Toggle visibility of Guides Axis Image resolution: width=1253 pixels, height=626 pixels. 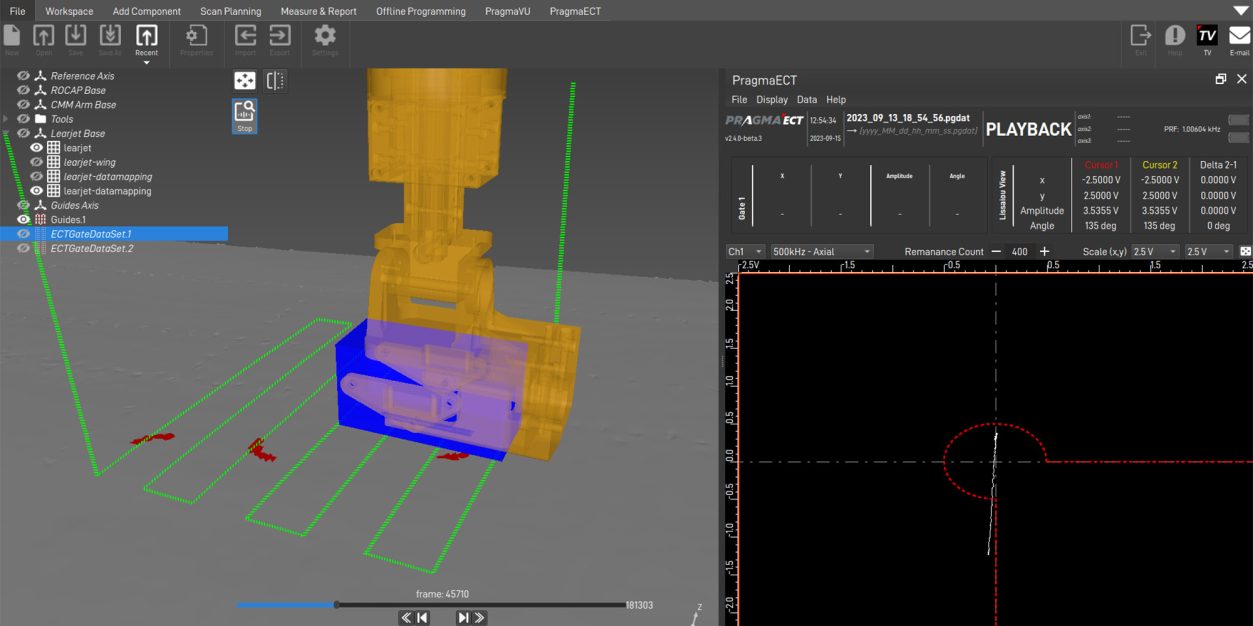(x=24, y=205)
